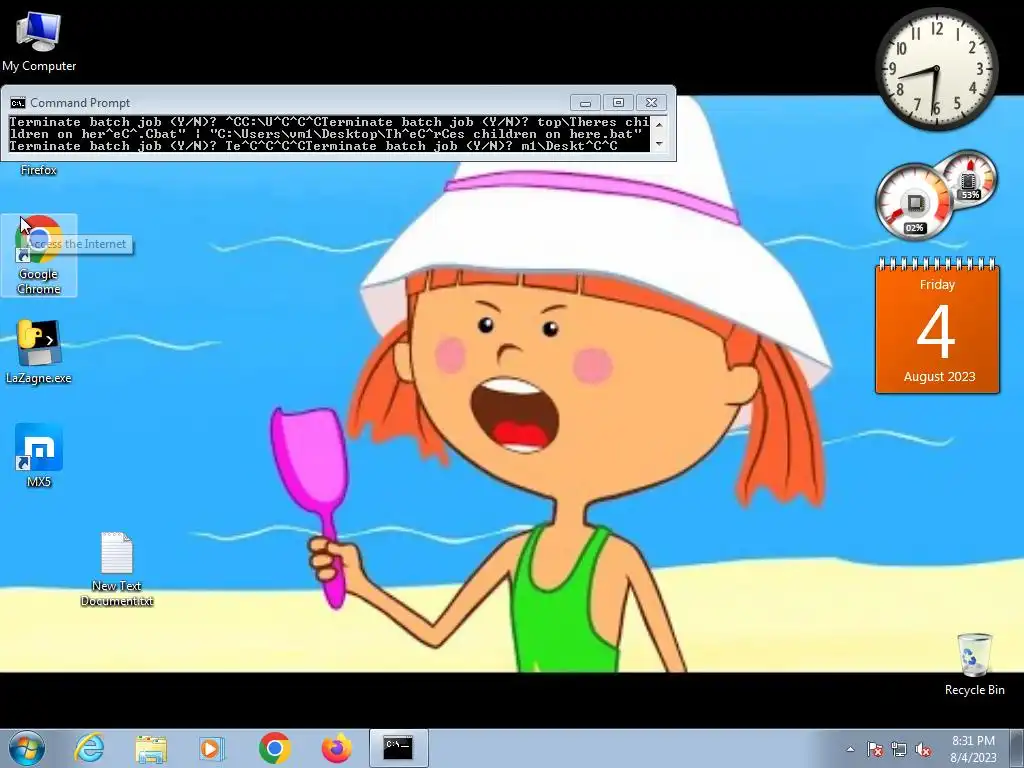This screenshot has width=1024, height=768.
Task: Click the Command Prompt title bar text
Action: pos(80,103)
